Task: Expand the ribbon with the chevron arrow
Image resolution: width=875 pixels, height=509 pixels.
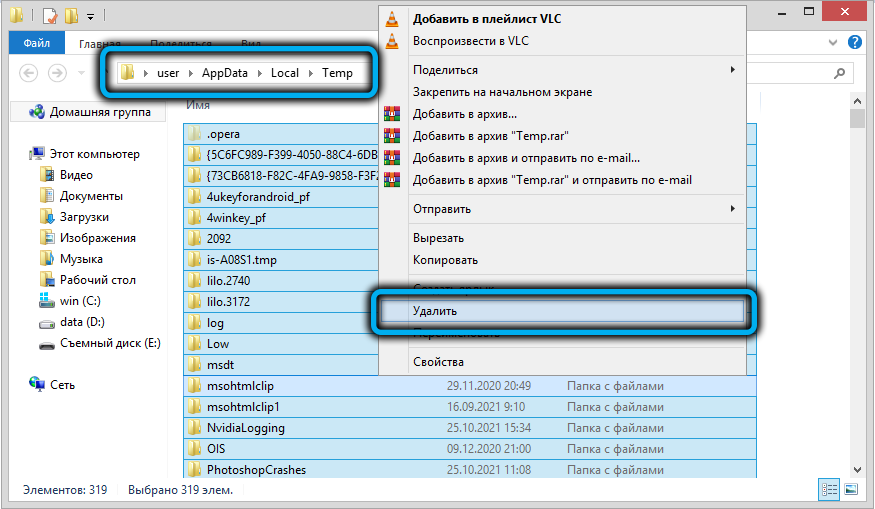Action: [835, 43]
